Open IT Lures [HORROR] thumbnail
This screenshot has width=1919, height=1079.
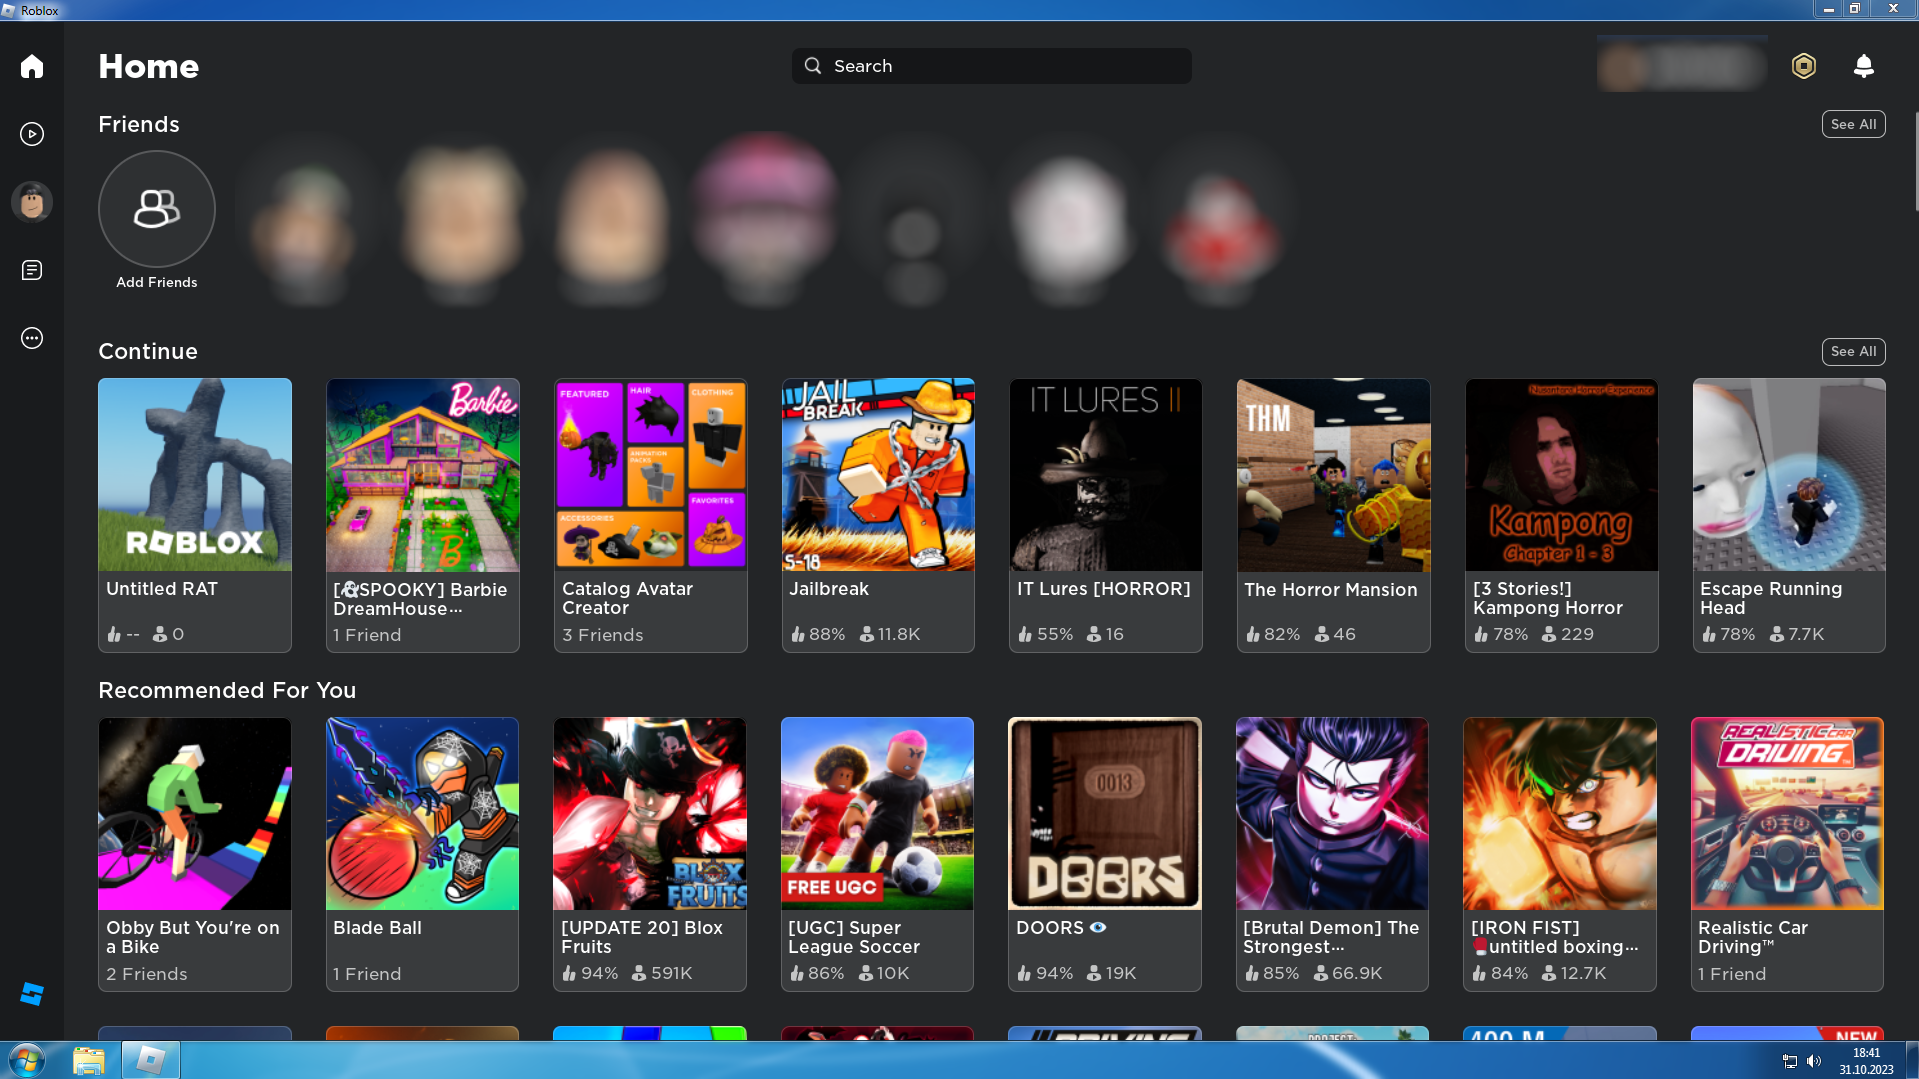tap(1106, 475)
